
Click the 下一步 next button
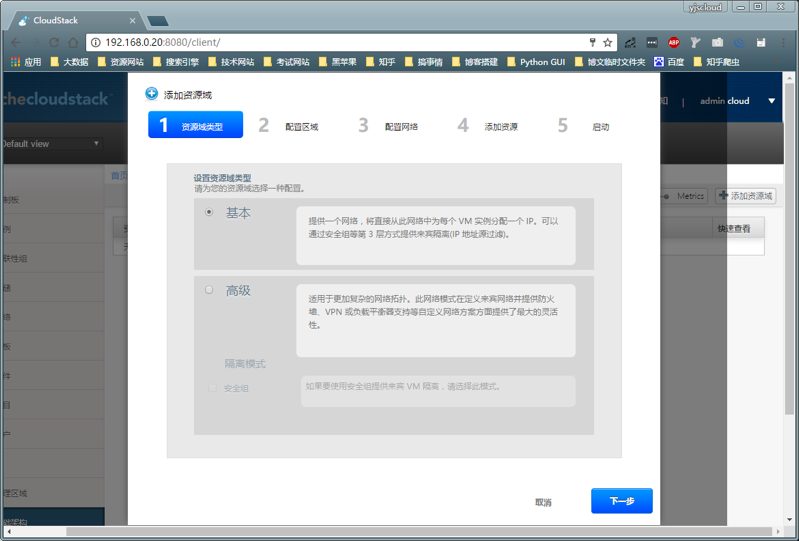tap(621, 501)
